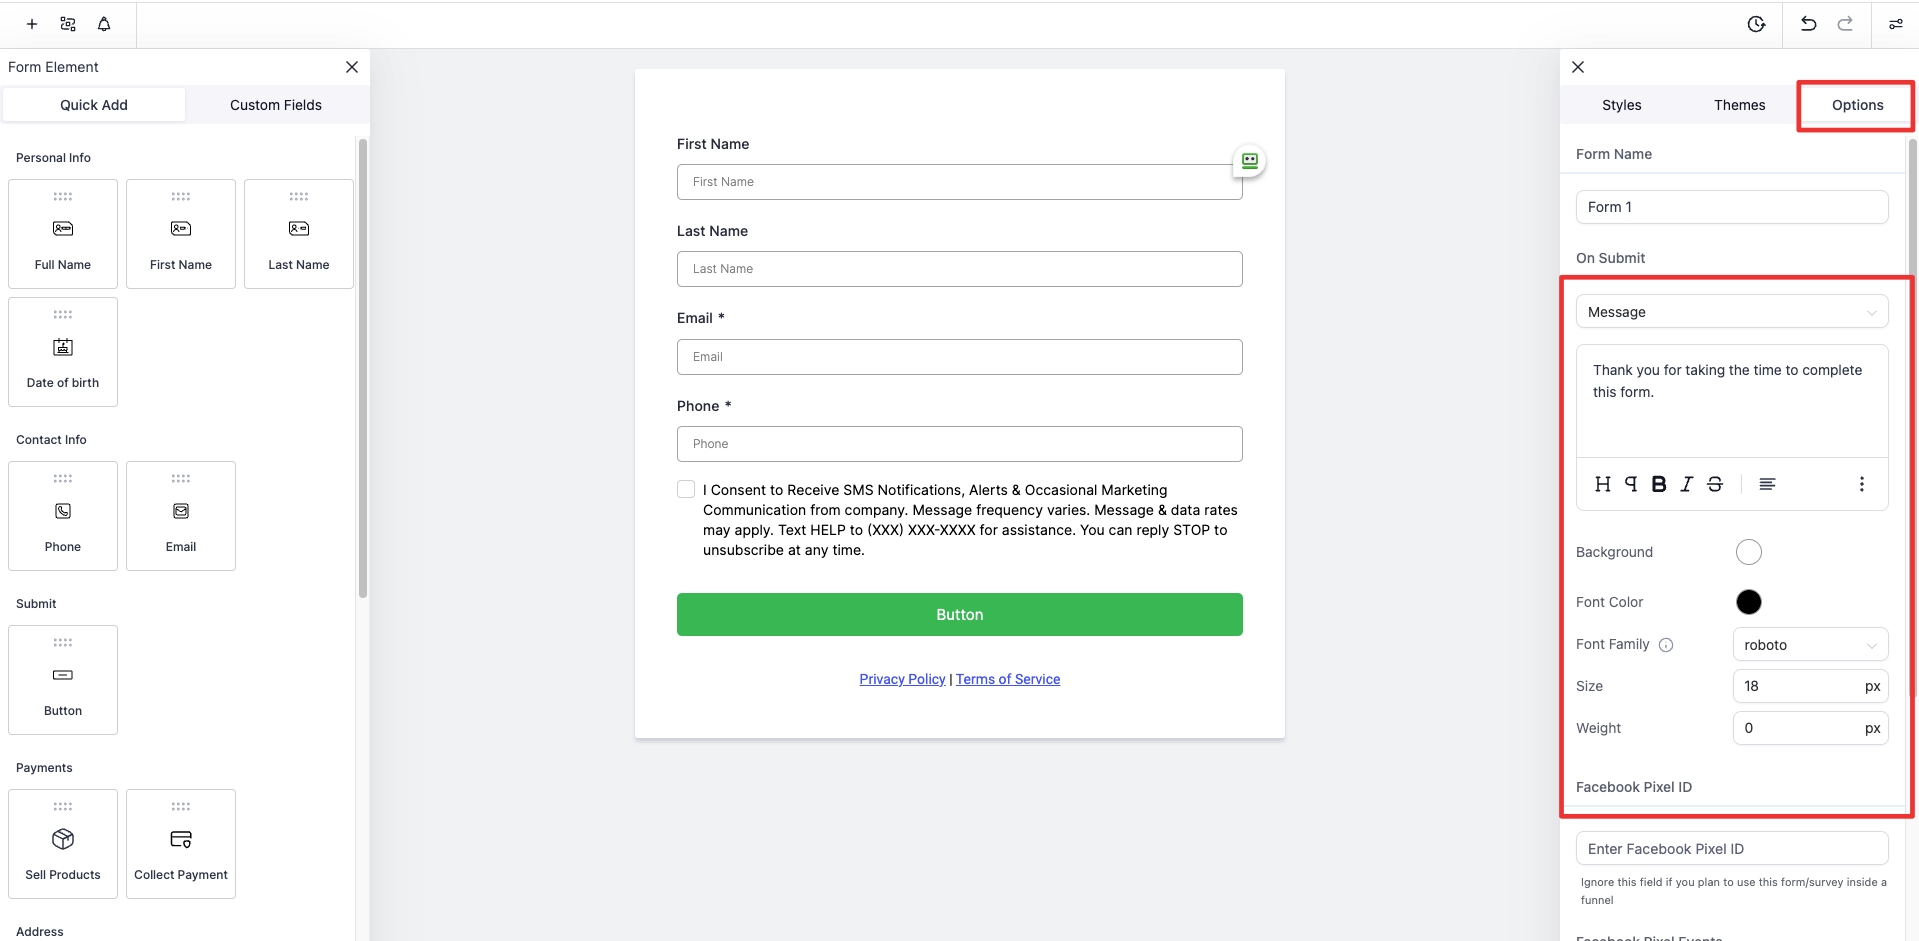Click the notification bell icon
This screenshot has width=1919, height=941.
point(104,24)
